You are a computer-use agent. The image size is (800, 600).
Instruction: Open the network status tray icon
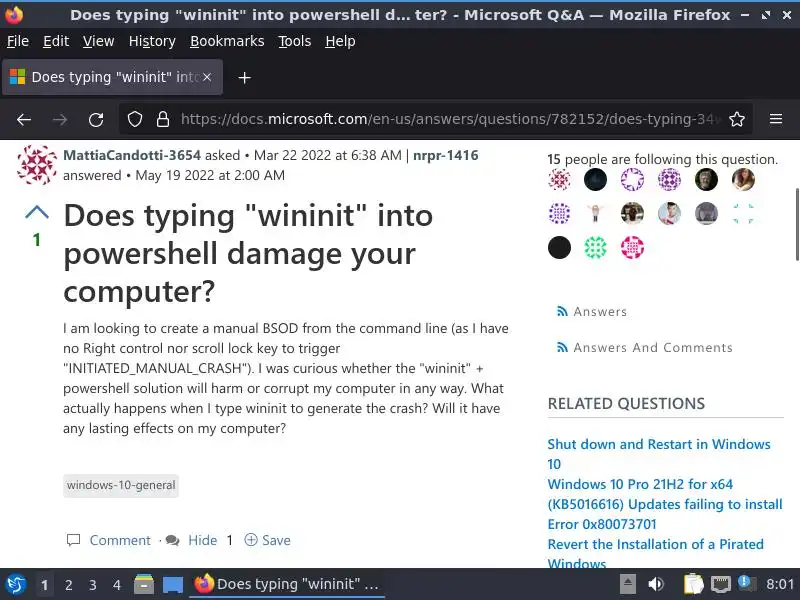point(721,584)
